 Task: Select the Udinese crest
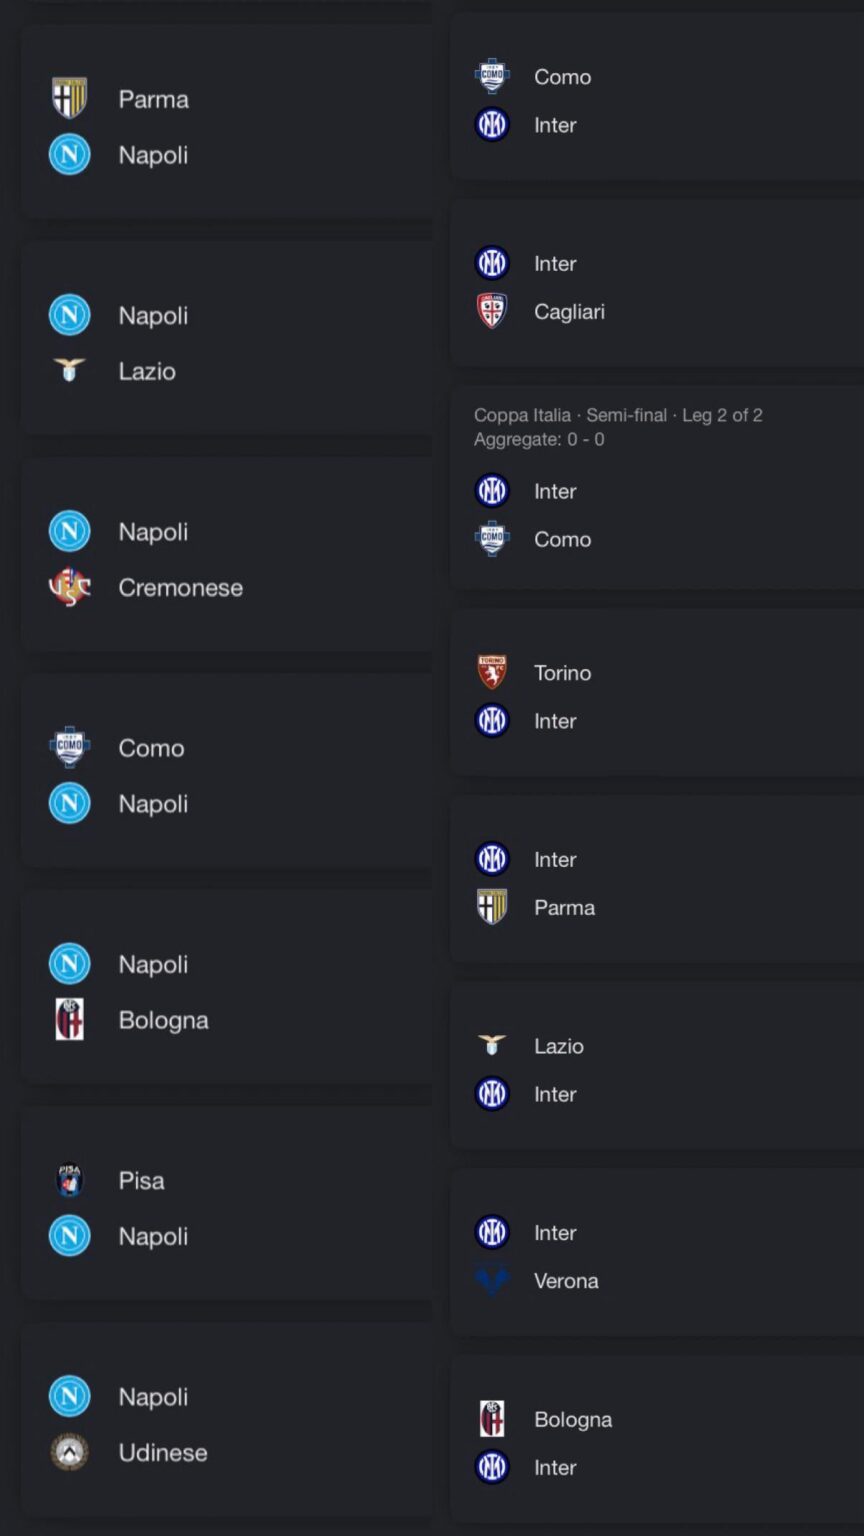(69, 1453)
